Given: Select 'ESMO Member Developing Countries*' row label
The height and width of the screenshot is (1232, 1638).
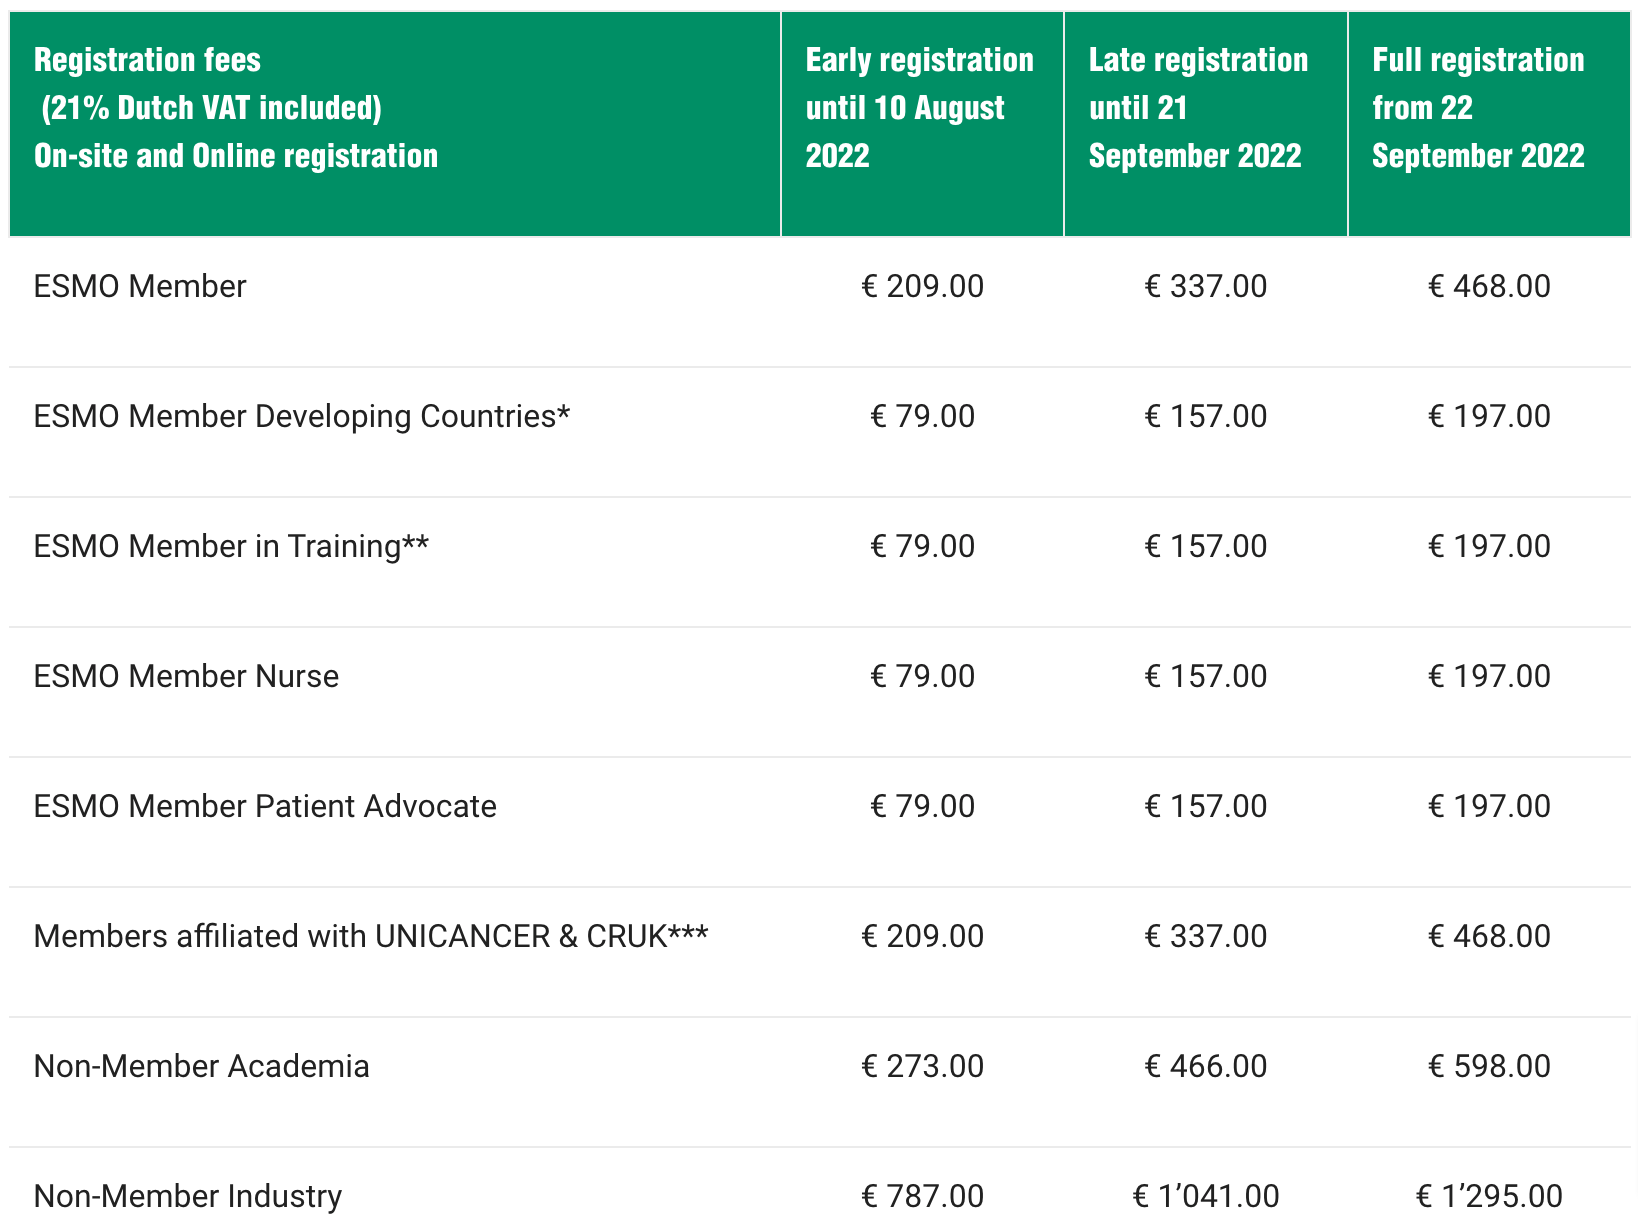Looking at the screenshot, I should [301, 417].
